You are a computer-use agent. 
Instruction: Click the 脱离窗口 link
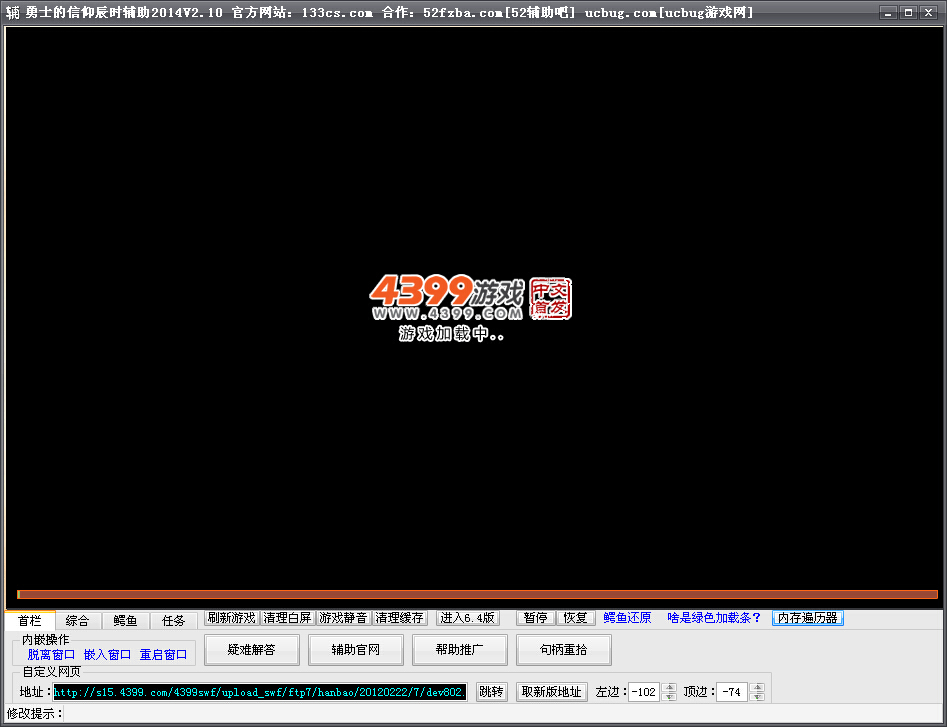[51, 655]
